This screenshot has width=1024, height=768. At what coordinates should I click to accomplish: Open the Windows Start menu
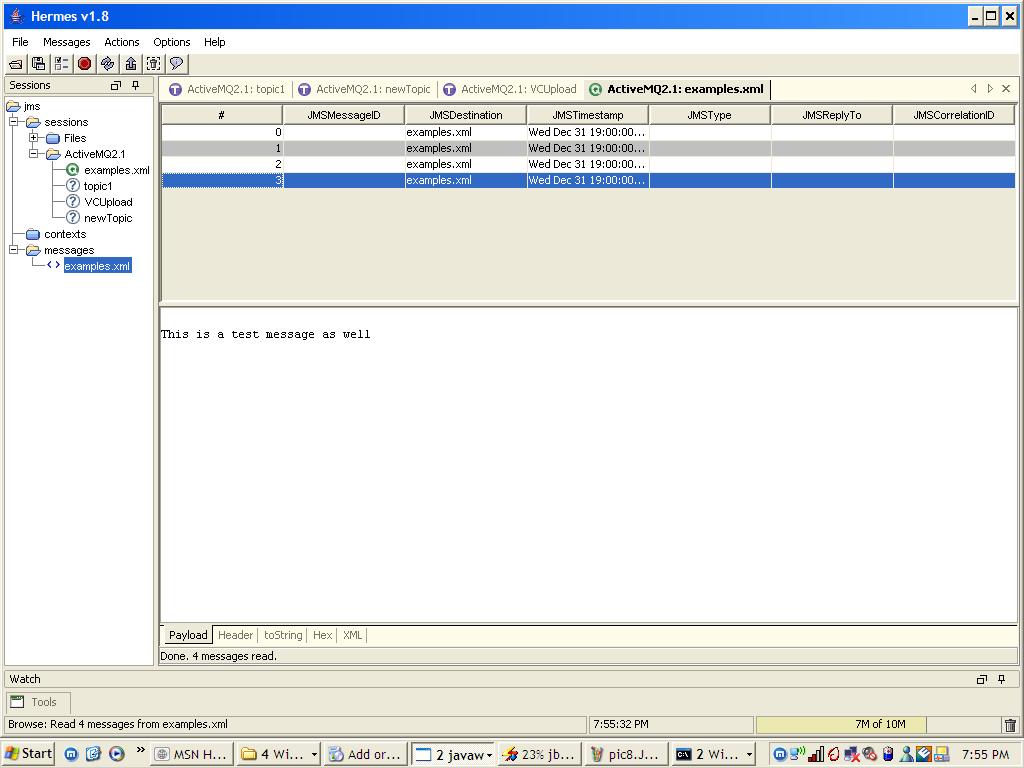28,754
